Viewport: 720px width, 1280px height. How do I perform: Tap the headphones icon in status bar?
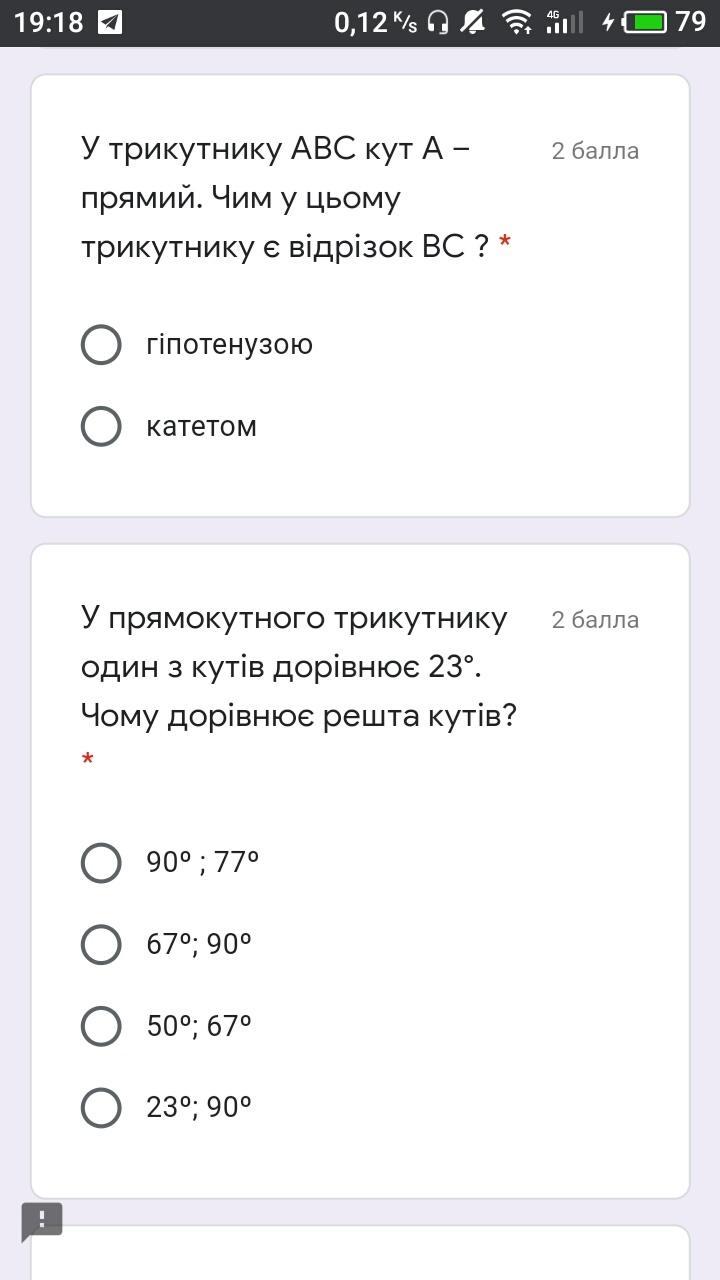pos(437,22)
